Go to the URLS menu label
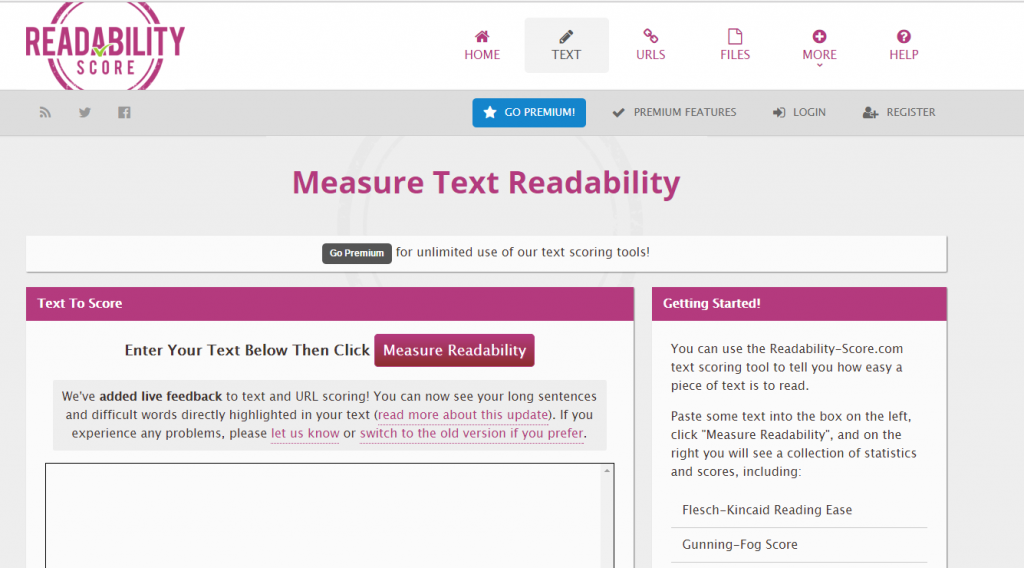Image resolution: width=1024 pixels, height=568 pixels. pos(650,55)
